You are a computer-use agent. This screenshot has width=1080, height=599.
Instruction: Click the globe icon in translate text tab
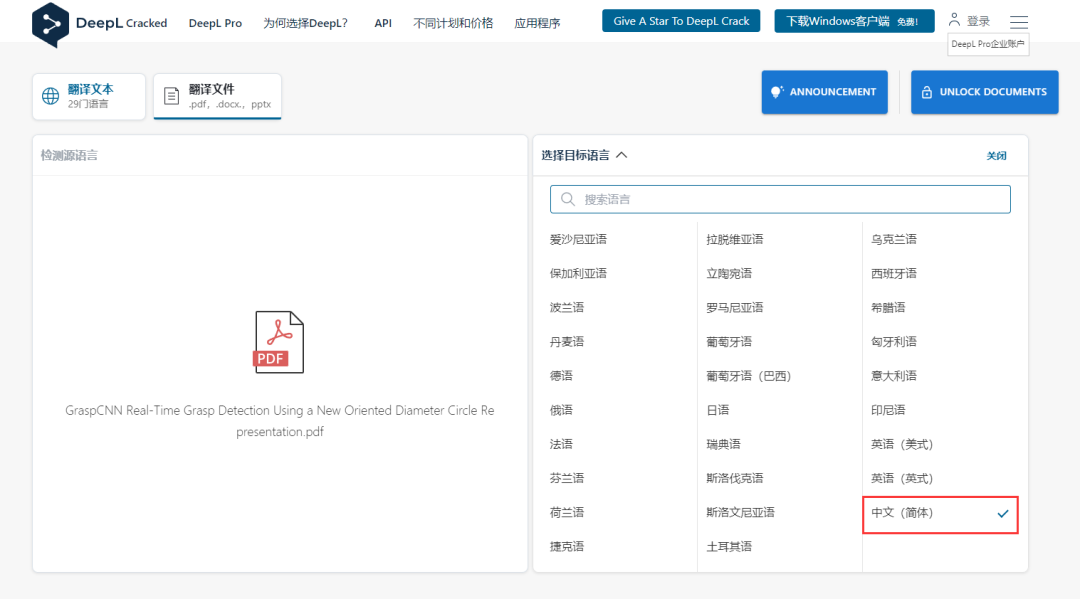(50, 96)
